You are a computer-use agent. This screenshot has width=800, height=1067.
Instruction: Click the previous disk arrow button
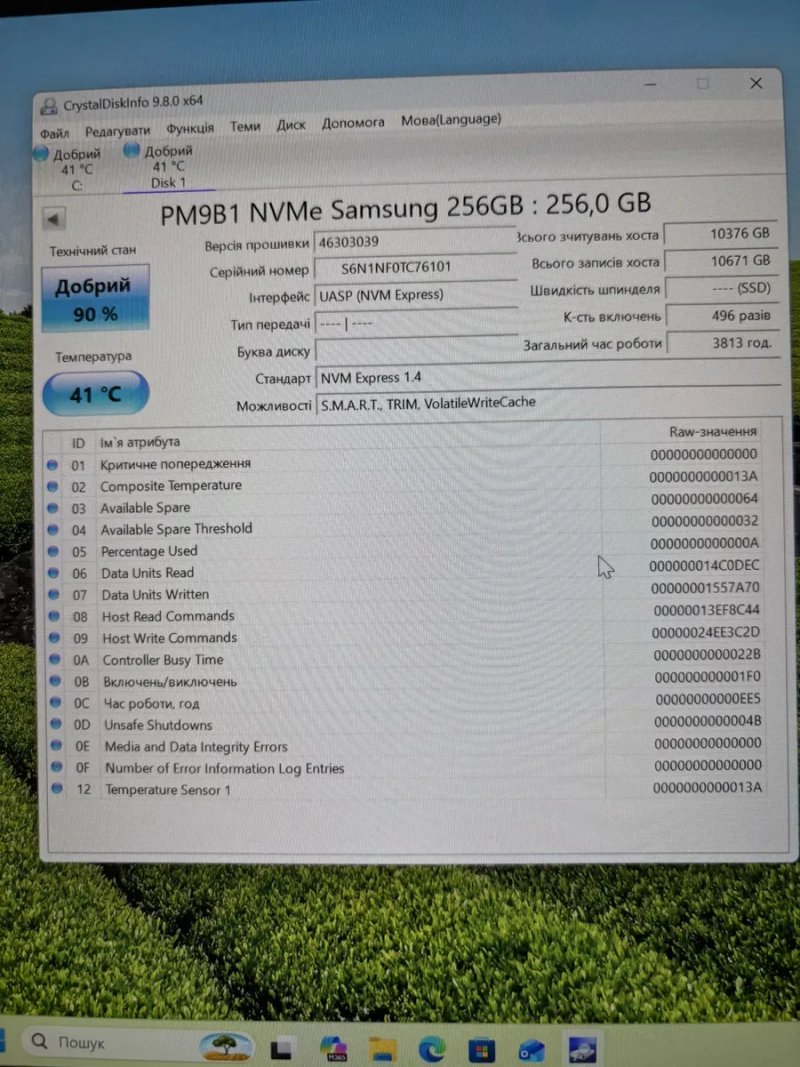[x=54, y=219]
